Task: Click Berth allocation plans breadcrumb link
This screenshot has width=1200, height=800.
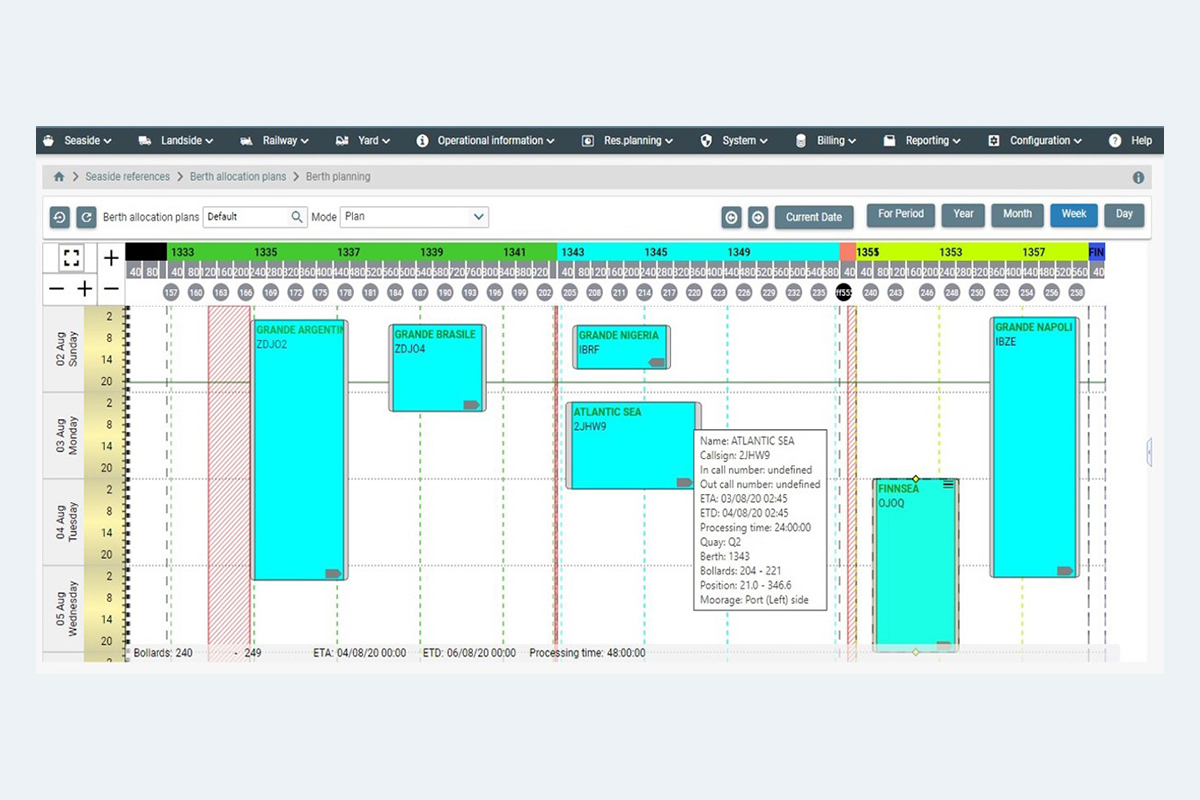Action: click(239, 177)
